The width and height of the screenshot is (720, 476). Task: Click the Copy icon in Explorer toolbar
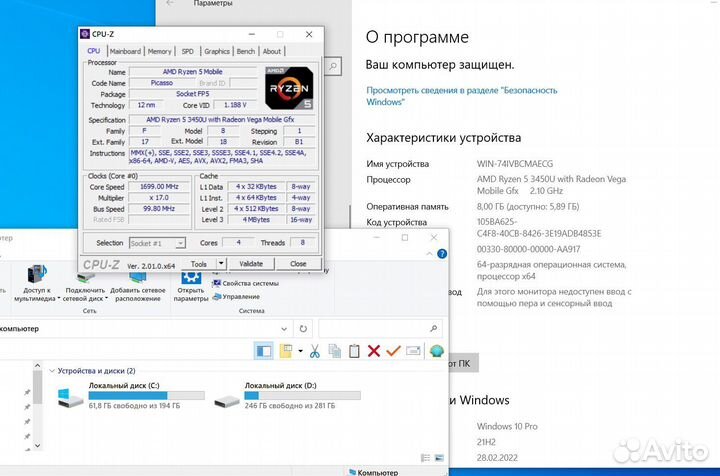(335, 352)
